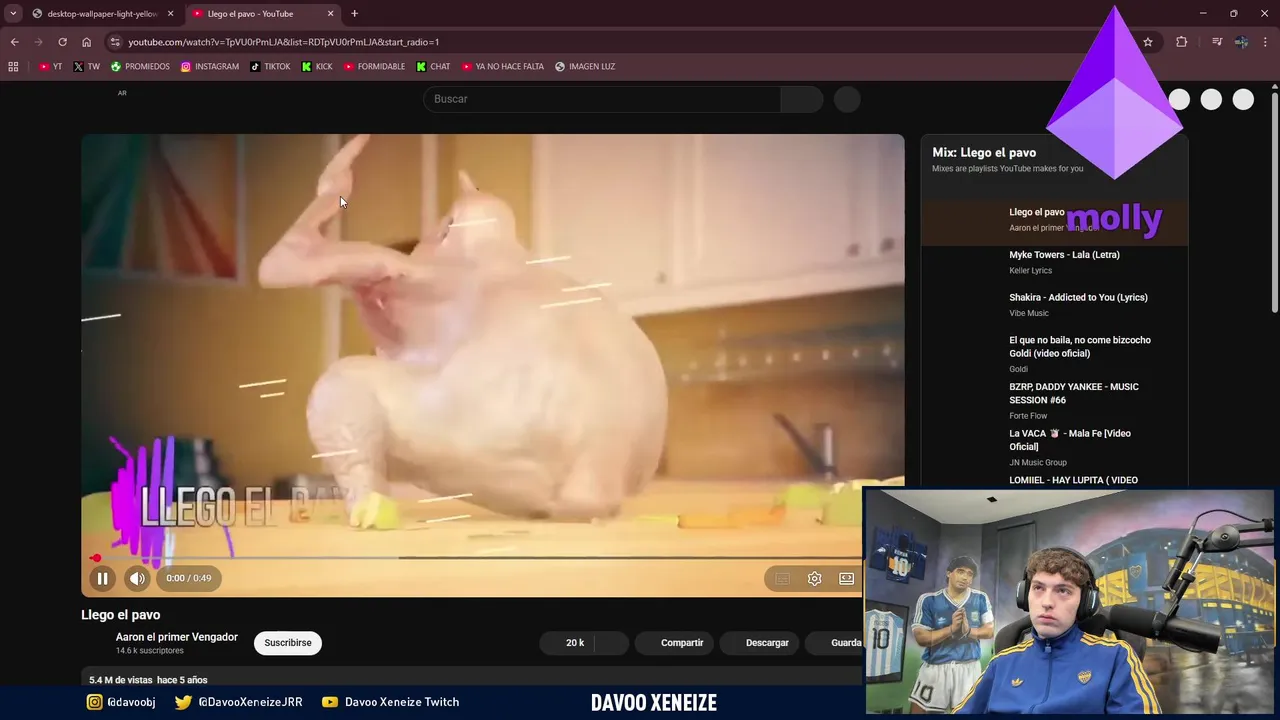Screen dimensions: 1280x720
Task: Open the YA NO HACE FALTA bookmark
Action: point(503,67)
